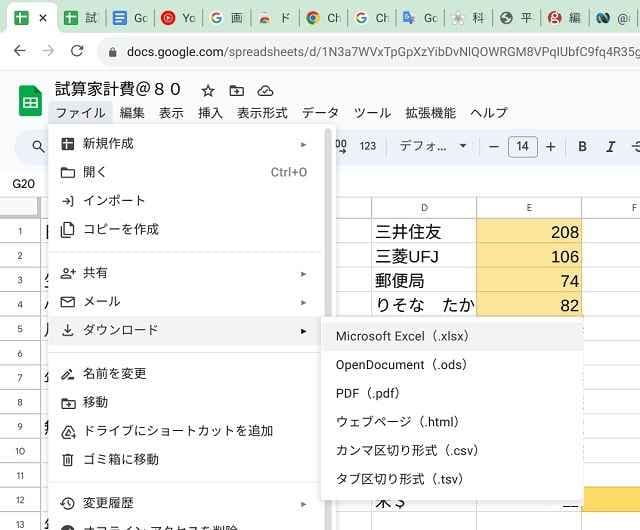Toggle bold formatting in toolbar

coord(583,147)
